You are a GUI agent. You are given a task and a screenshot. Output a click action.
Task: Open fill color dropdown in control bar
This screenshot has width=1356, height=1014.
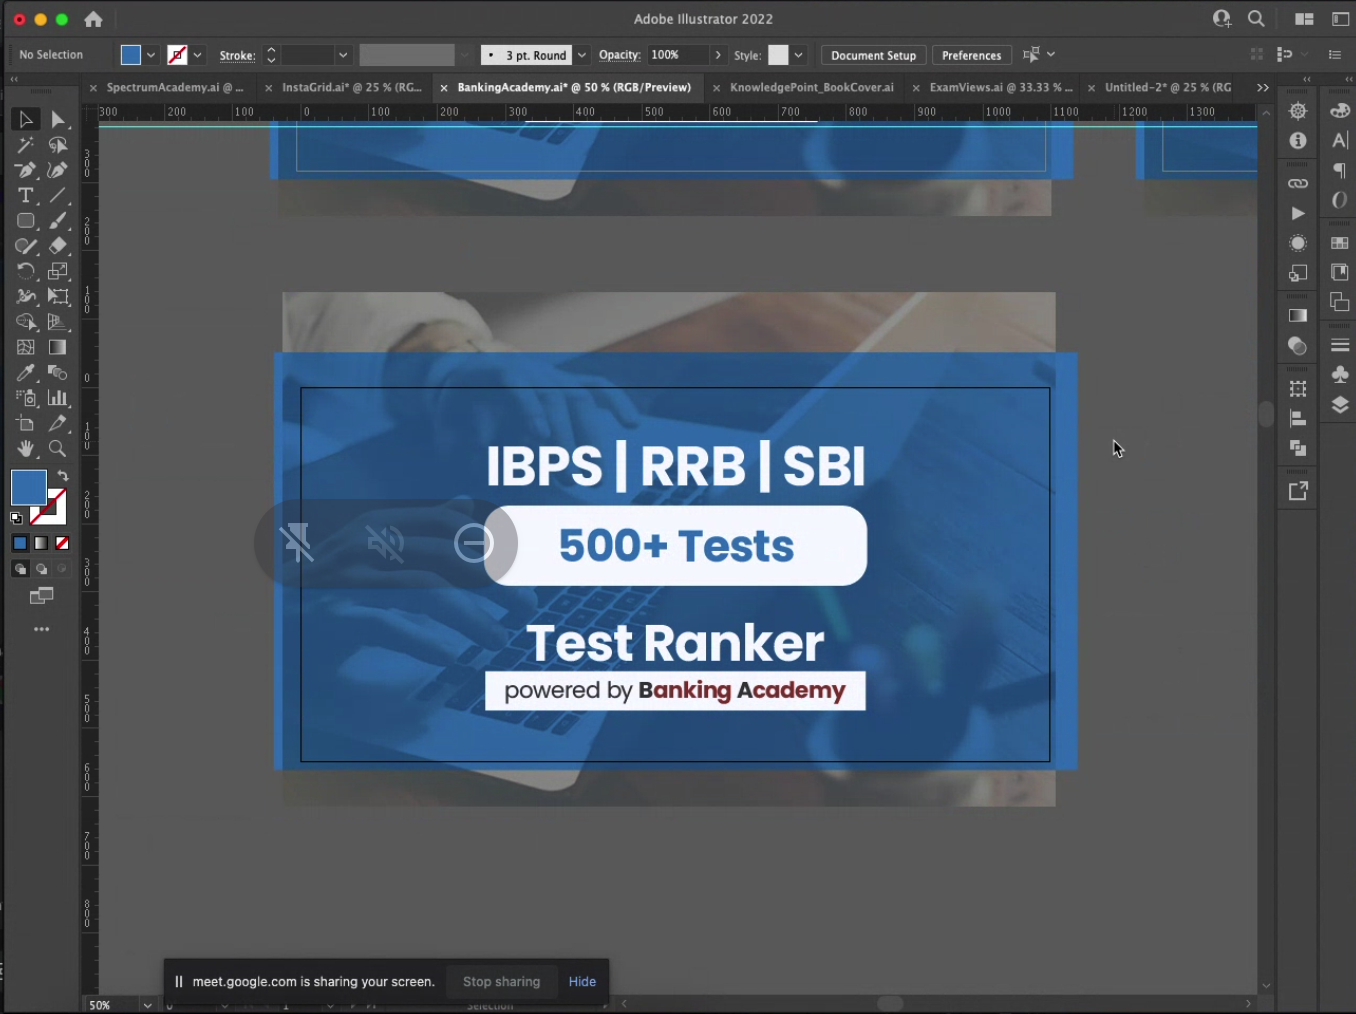tap(151, 55)
